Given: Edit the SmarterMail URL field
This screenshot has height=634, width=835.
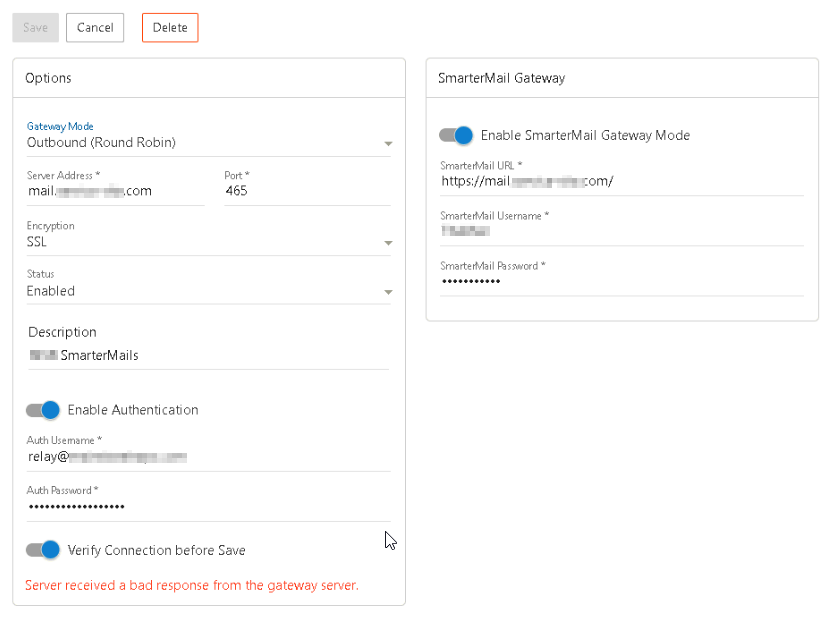Looking at the screenshot, I should click(621, 182).
